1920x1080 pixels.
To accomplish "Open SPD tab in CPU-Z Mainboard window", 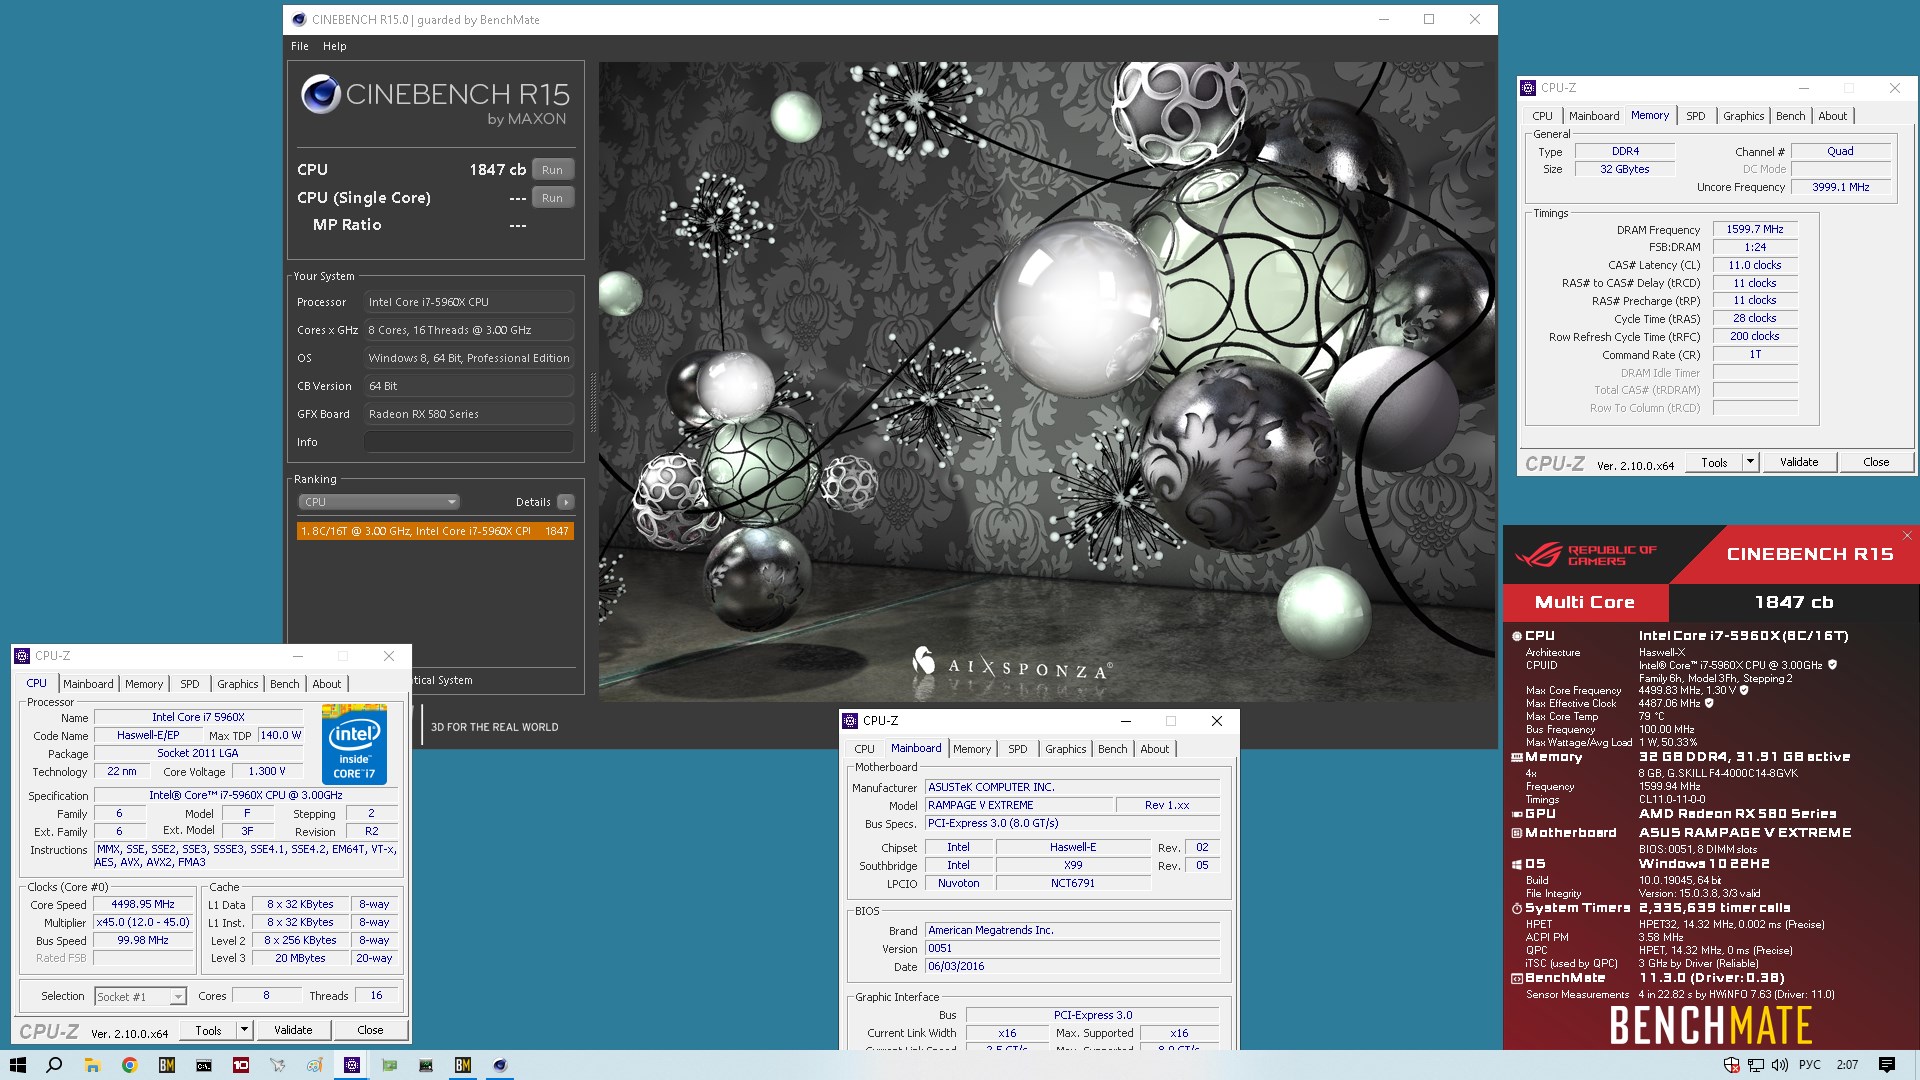I will point(1018,749).
